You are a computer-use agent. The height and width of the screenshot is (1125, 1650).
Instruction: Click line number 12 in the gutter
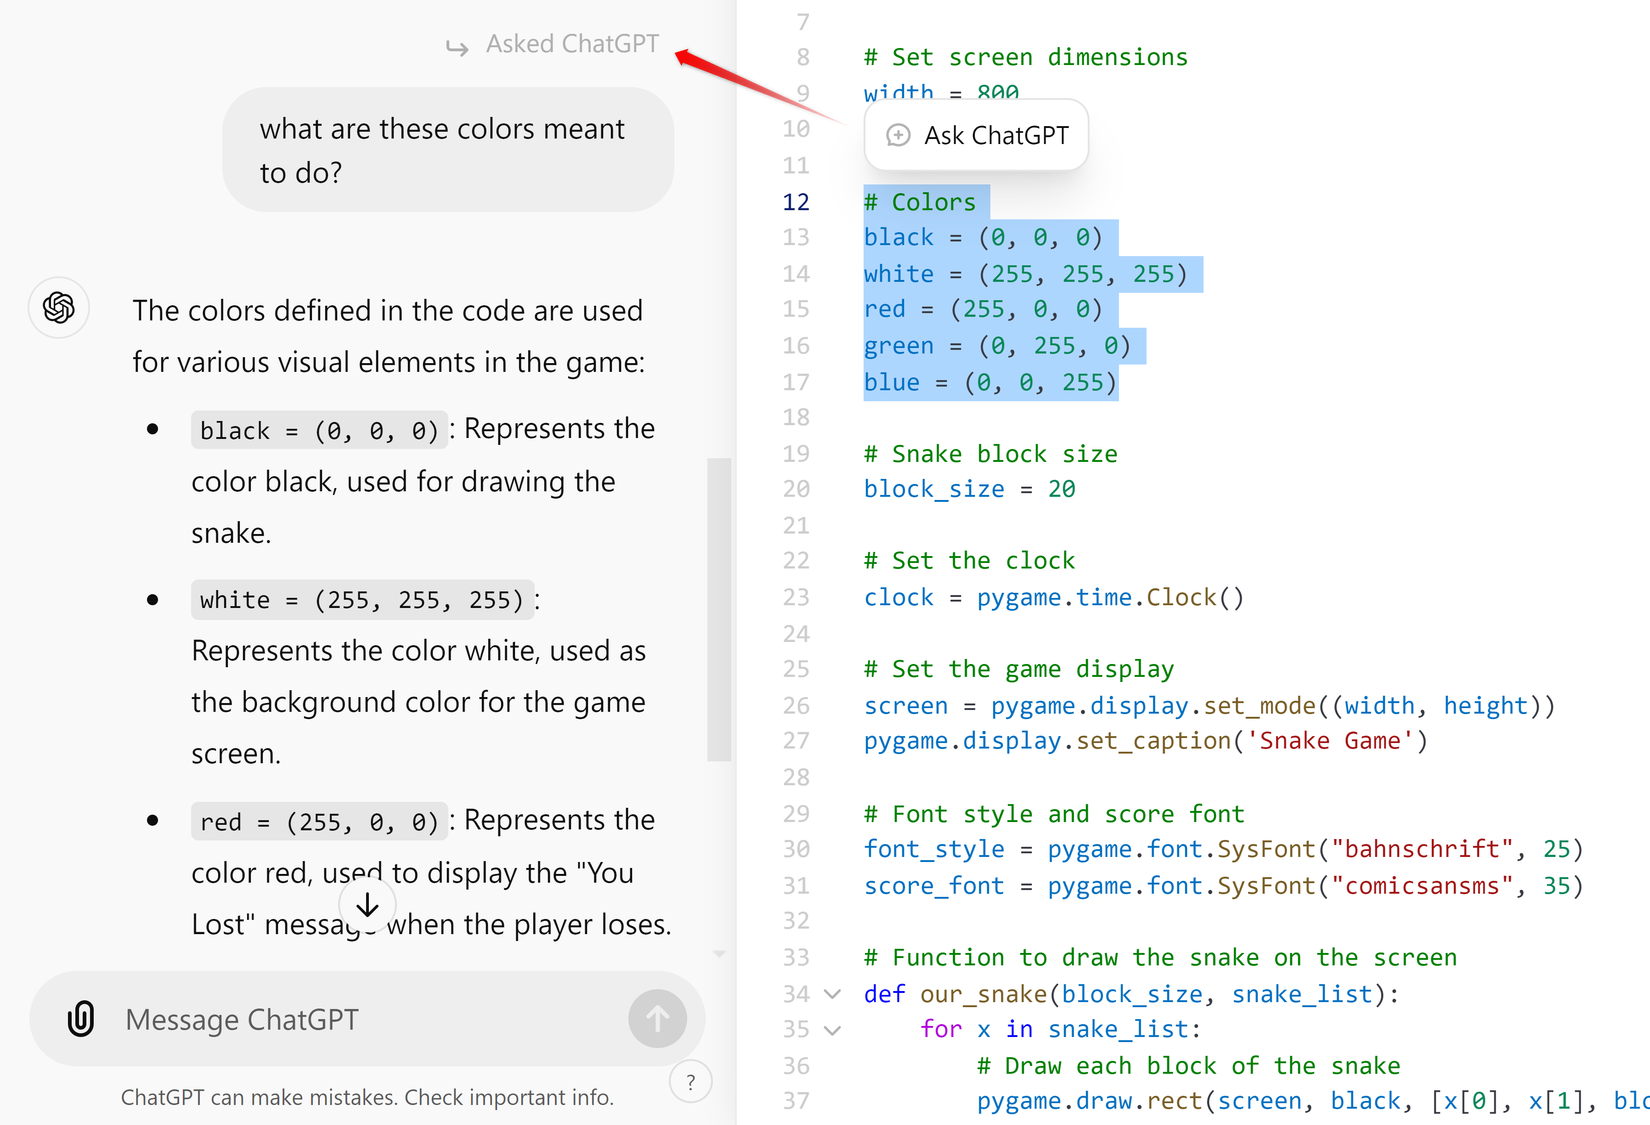coord(796,202)
